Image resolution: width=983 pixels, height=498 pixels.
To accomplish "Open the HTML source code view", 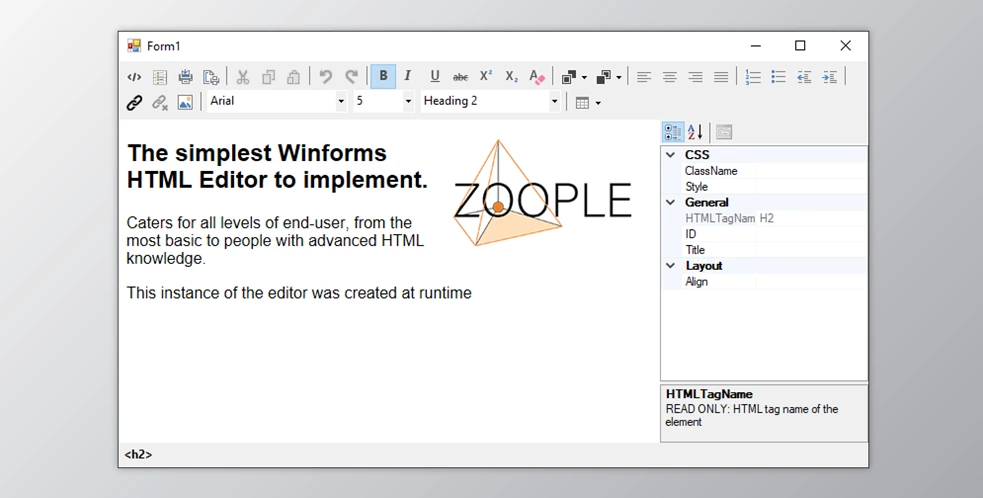I will tap(134, 77).
